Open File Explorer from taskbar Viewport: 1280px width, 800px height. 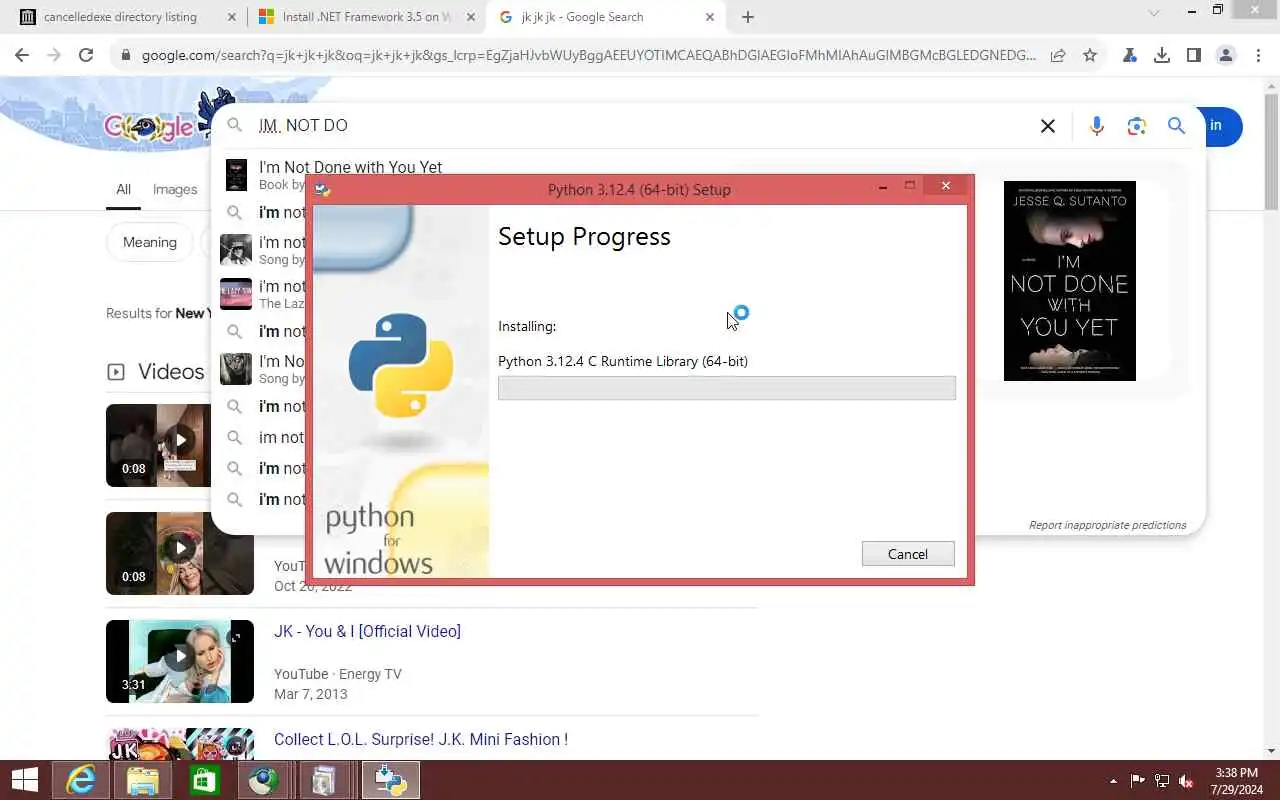coord(143,780)
